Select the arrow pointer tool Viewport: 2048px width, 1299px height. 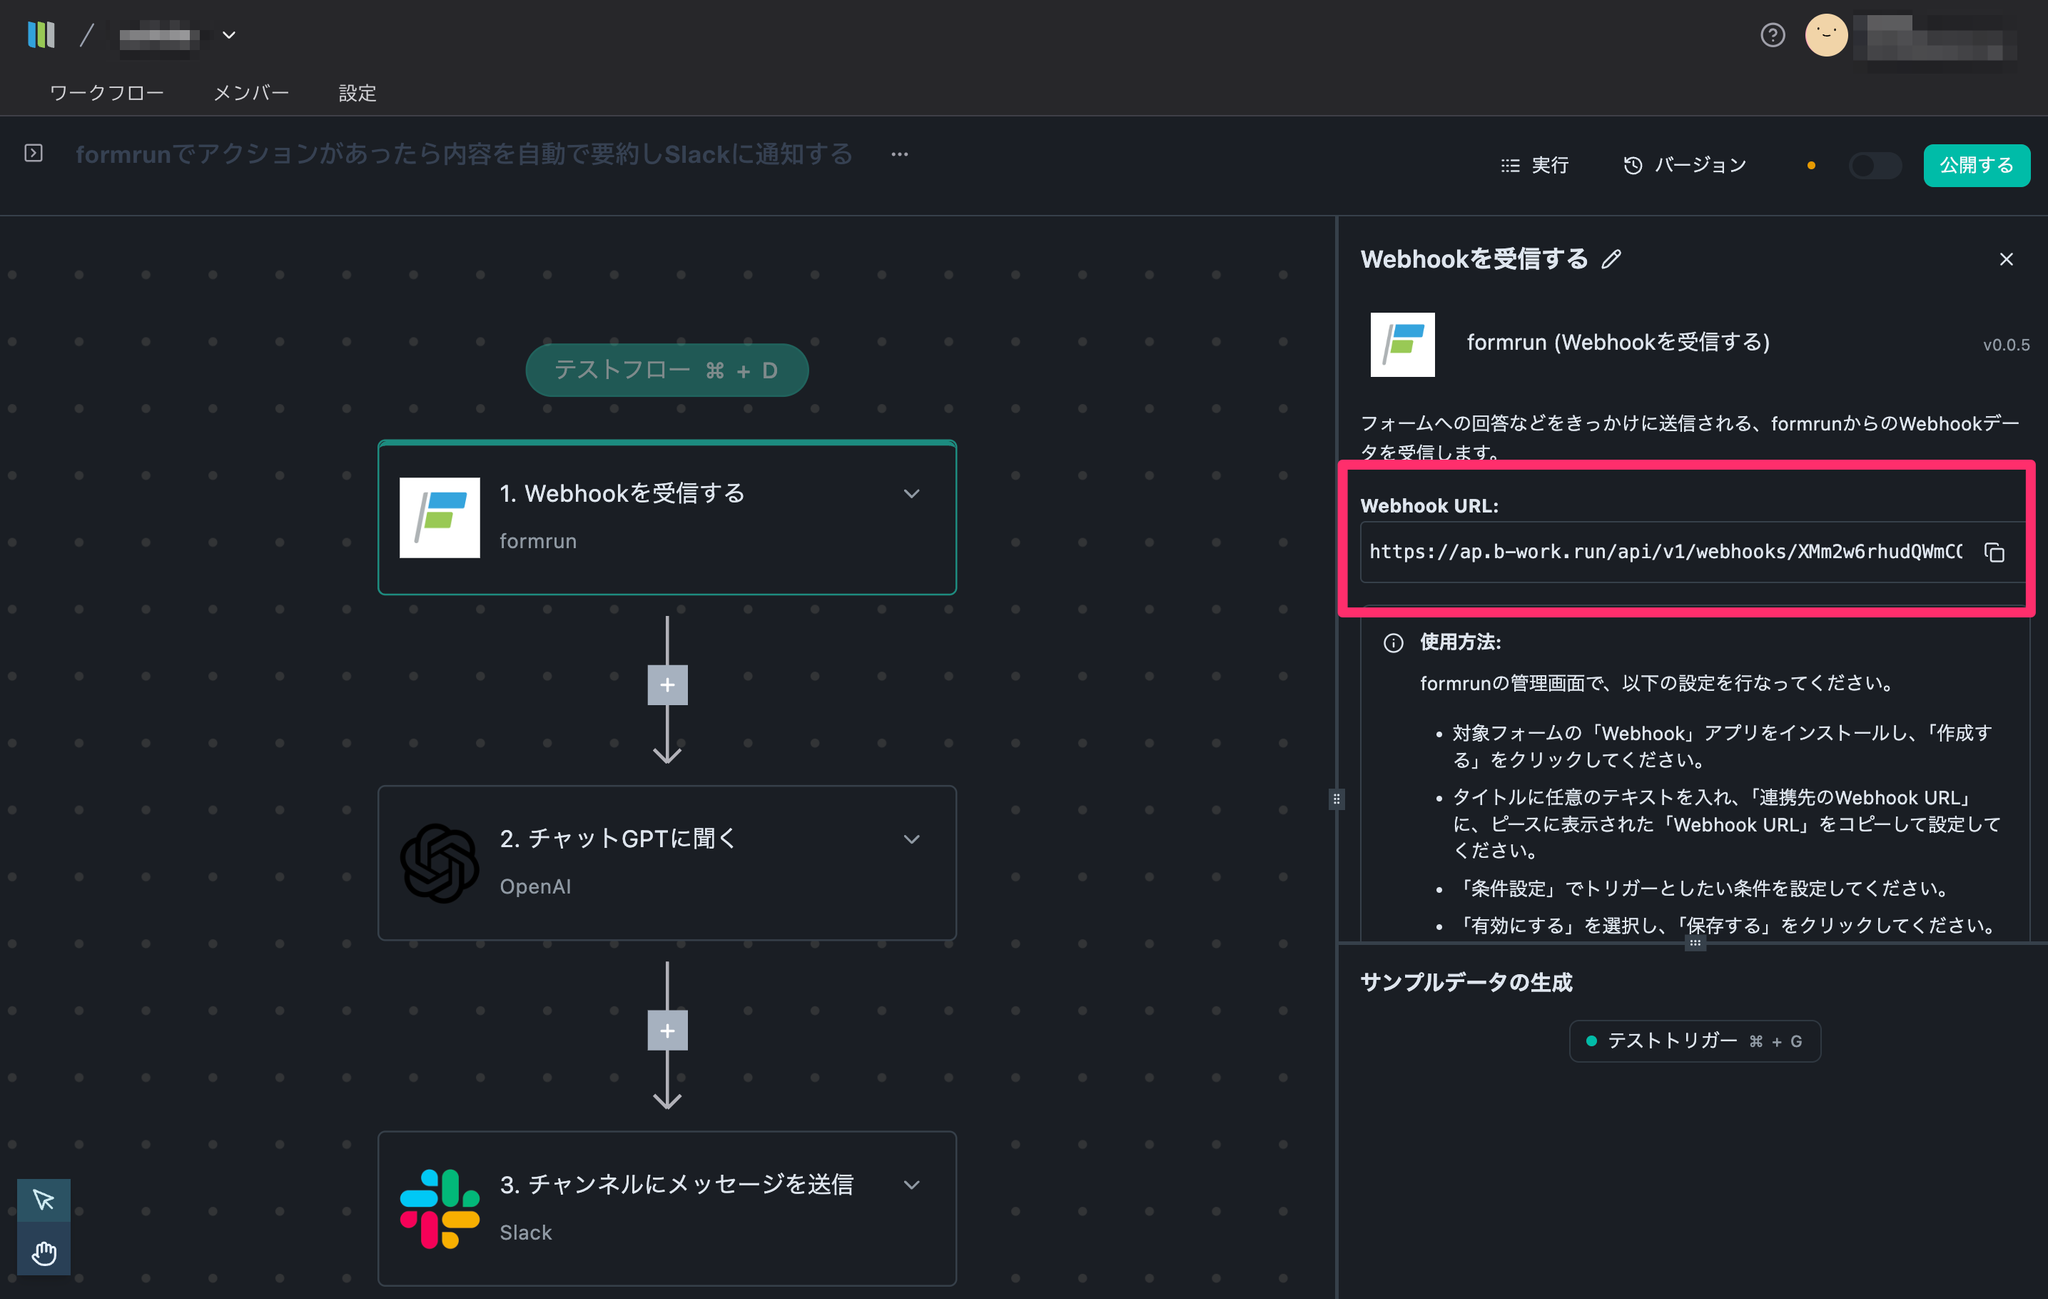(x=44, y=1199)
